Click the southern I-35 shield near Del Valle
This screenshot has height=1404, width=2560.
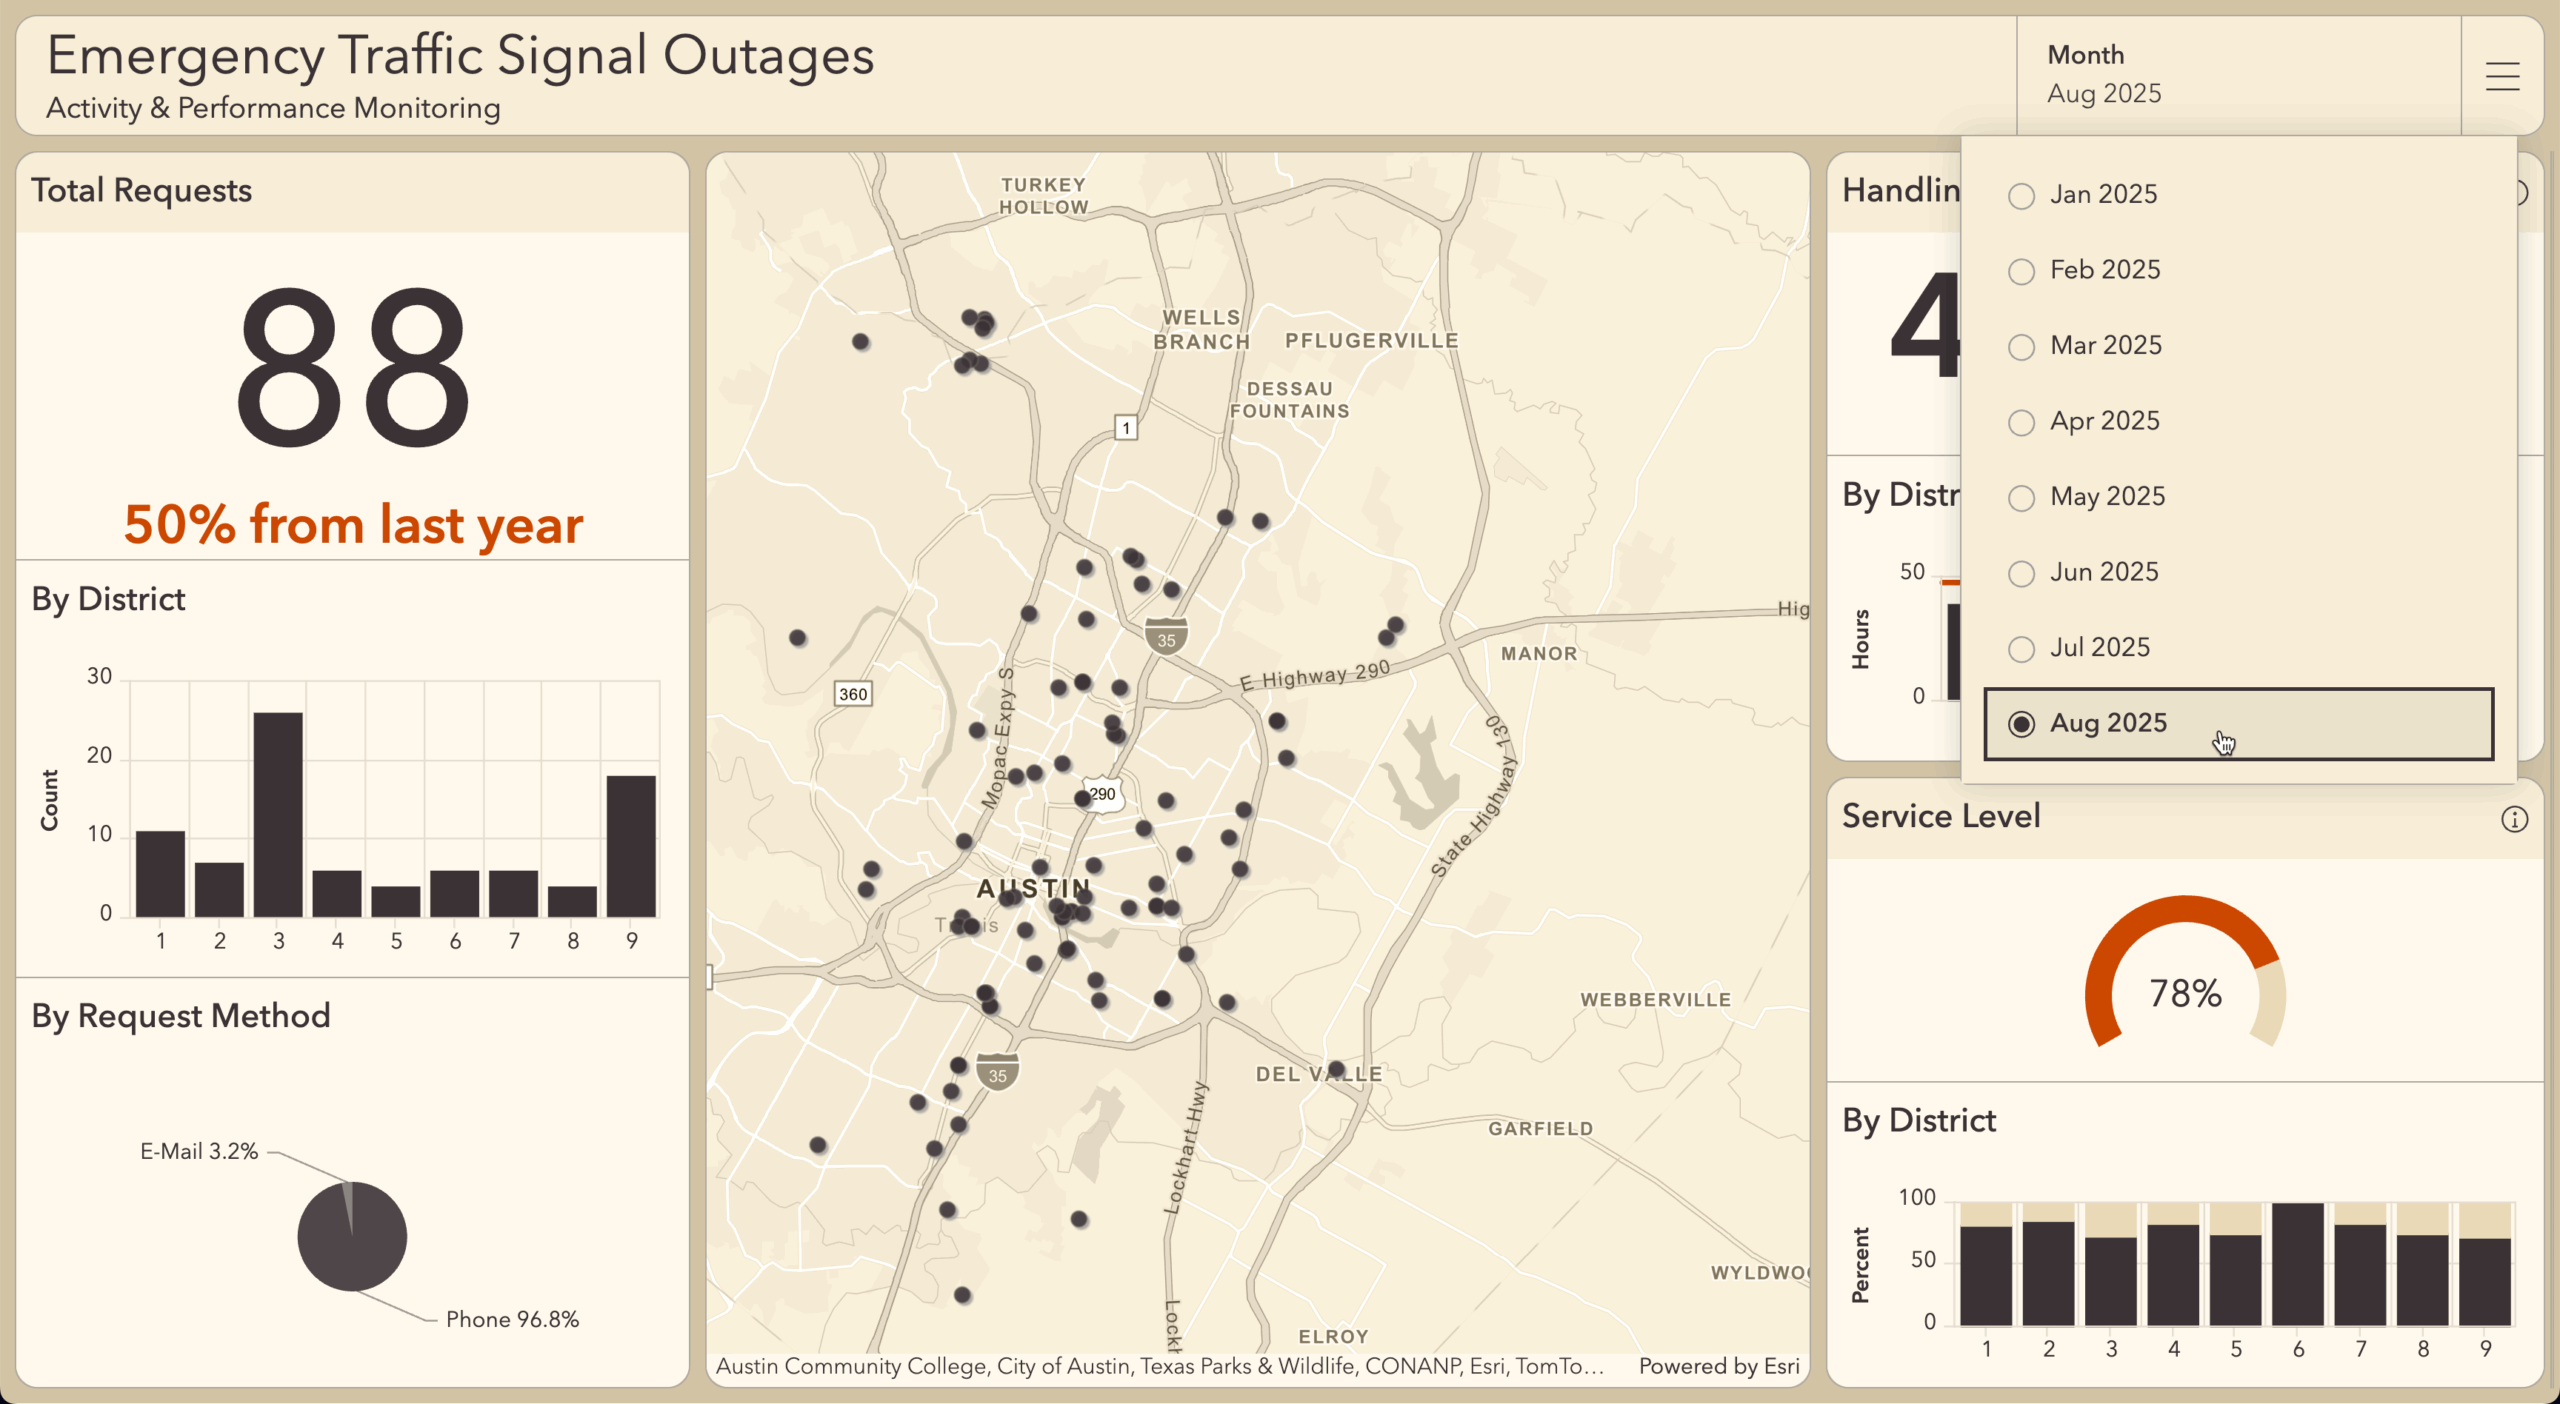pyautogui.click(x=997, y=1073)
